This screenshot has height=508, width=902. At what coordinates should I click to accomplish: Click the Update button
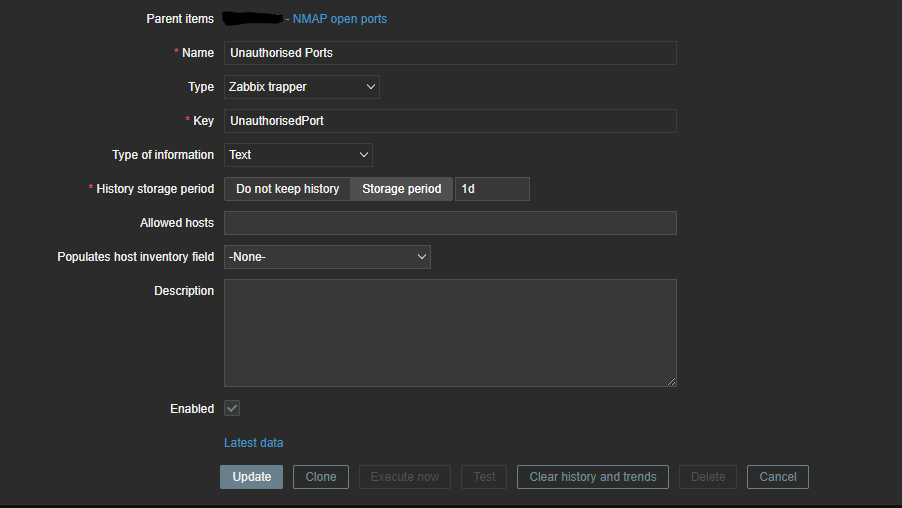251,477
